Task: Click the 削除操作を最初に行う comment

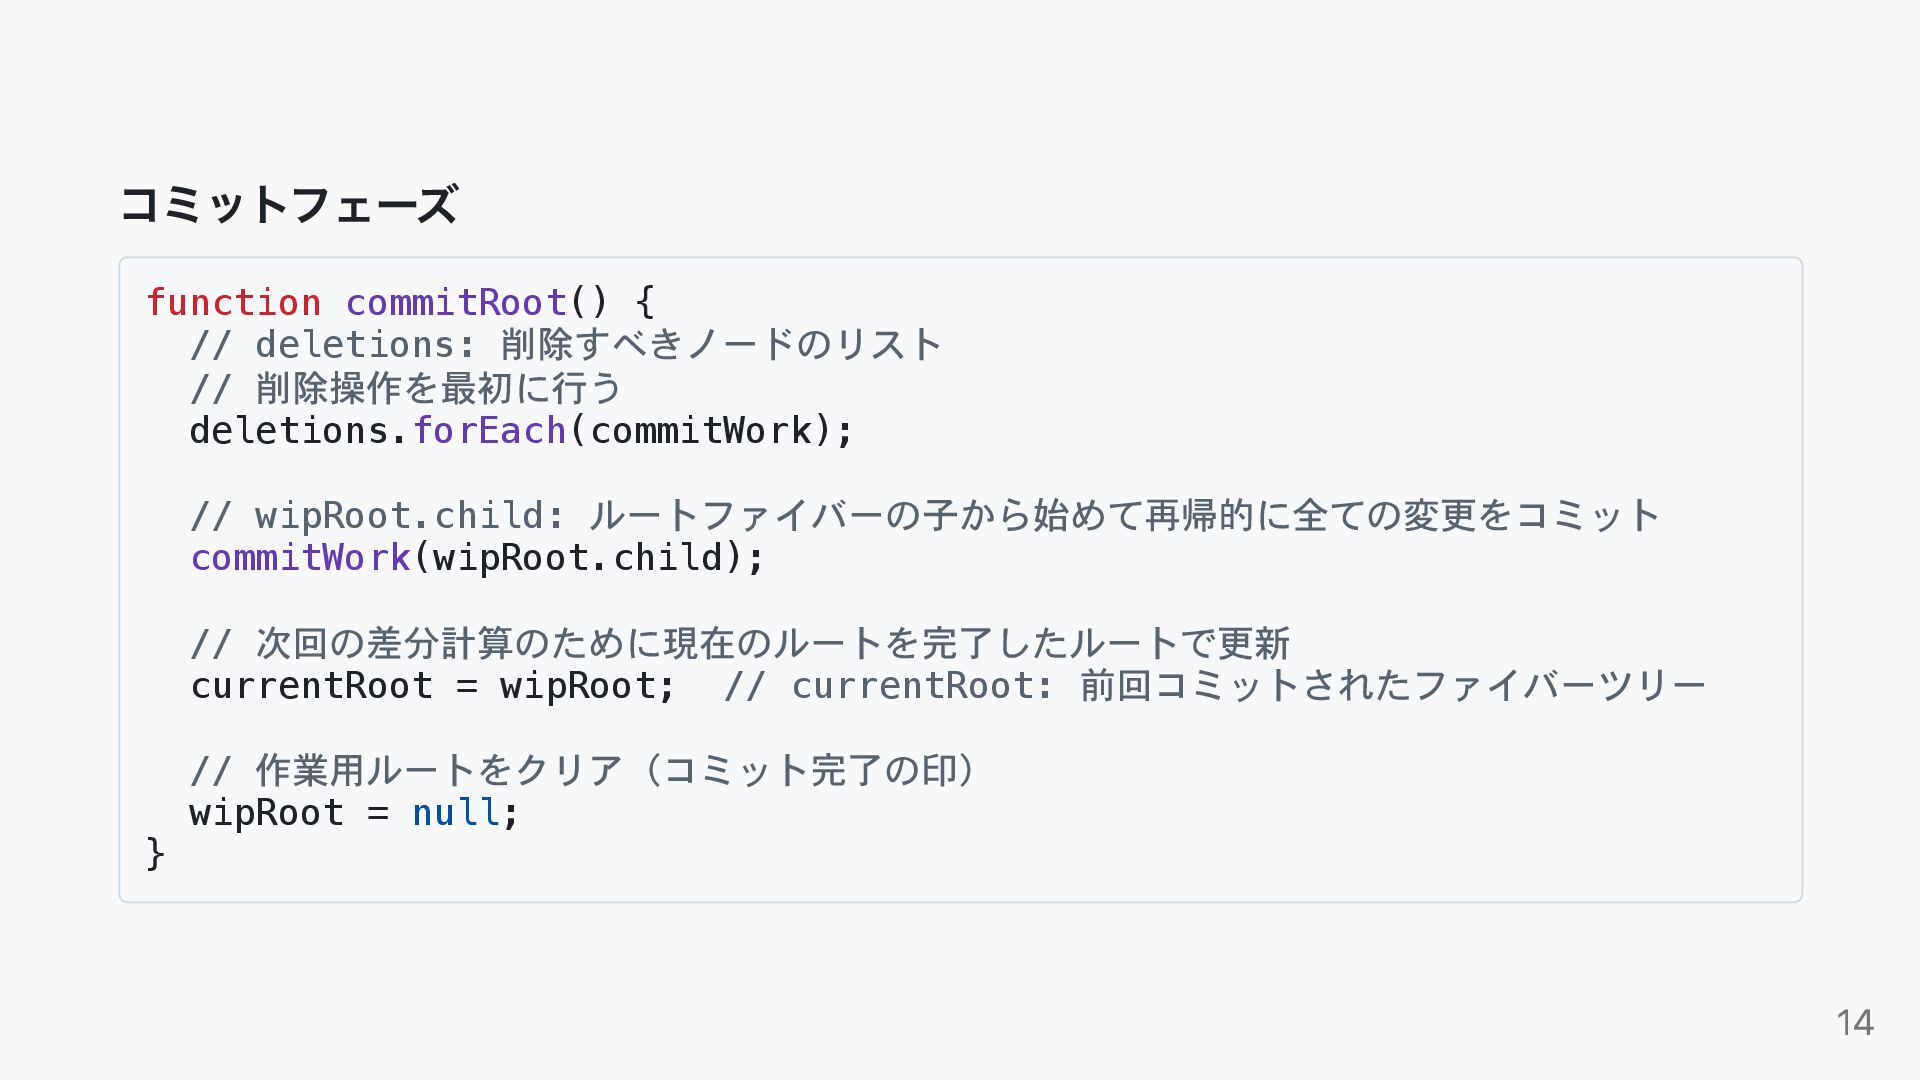Action: [x=406, y=388]
